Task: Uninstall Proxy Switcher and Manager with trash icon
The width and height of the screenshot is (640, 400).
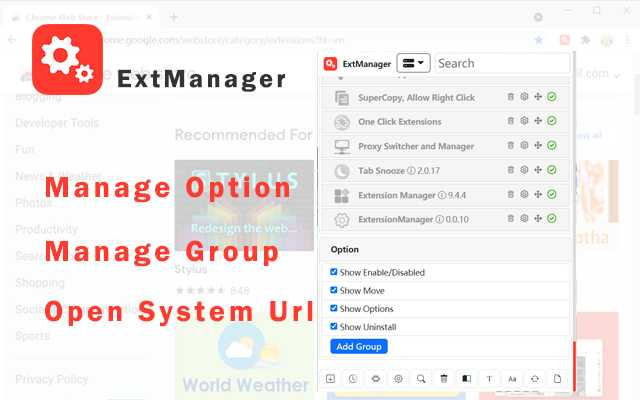Action: click(511, 145)
